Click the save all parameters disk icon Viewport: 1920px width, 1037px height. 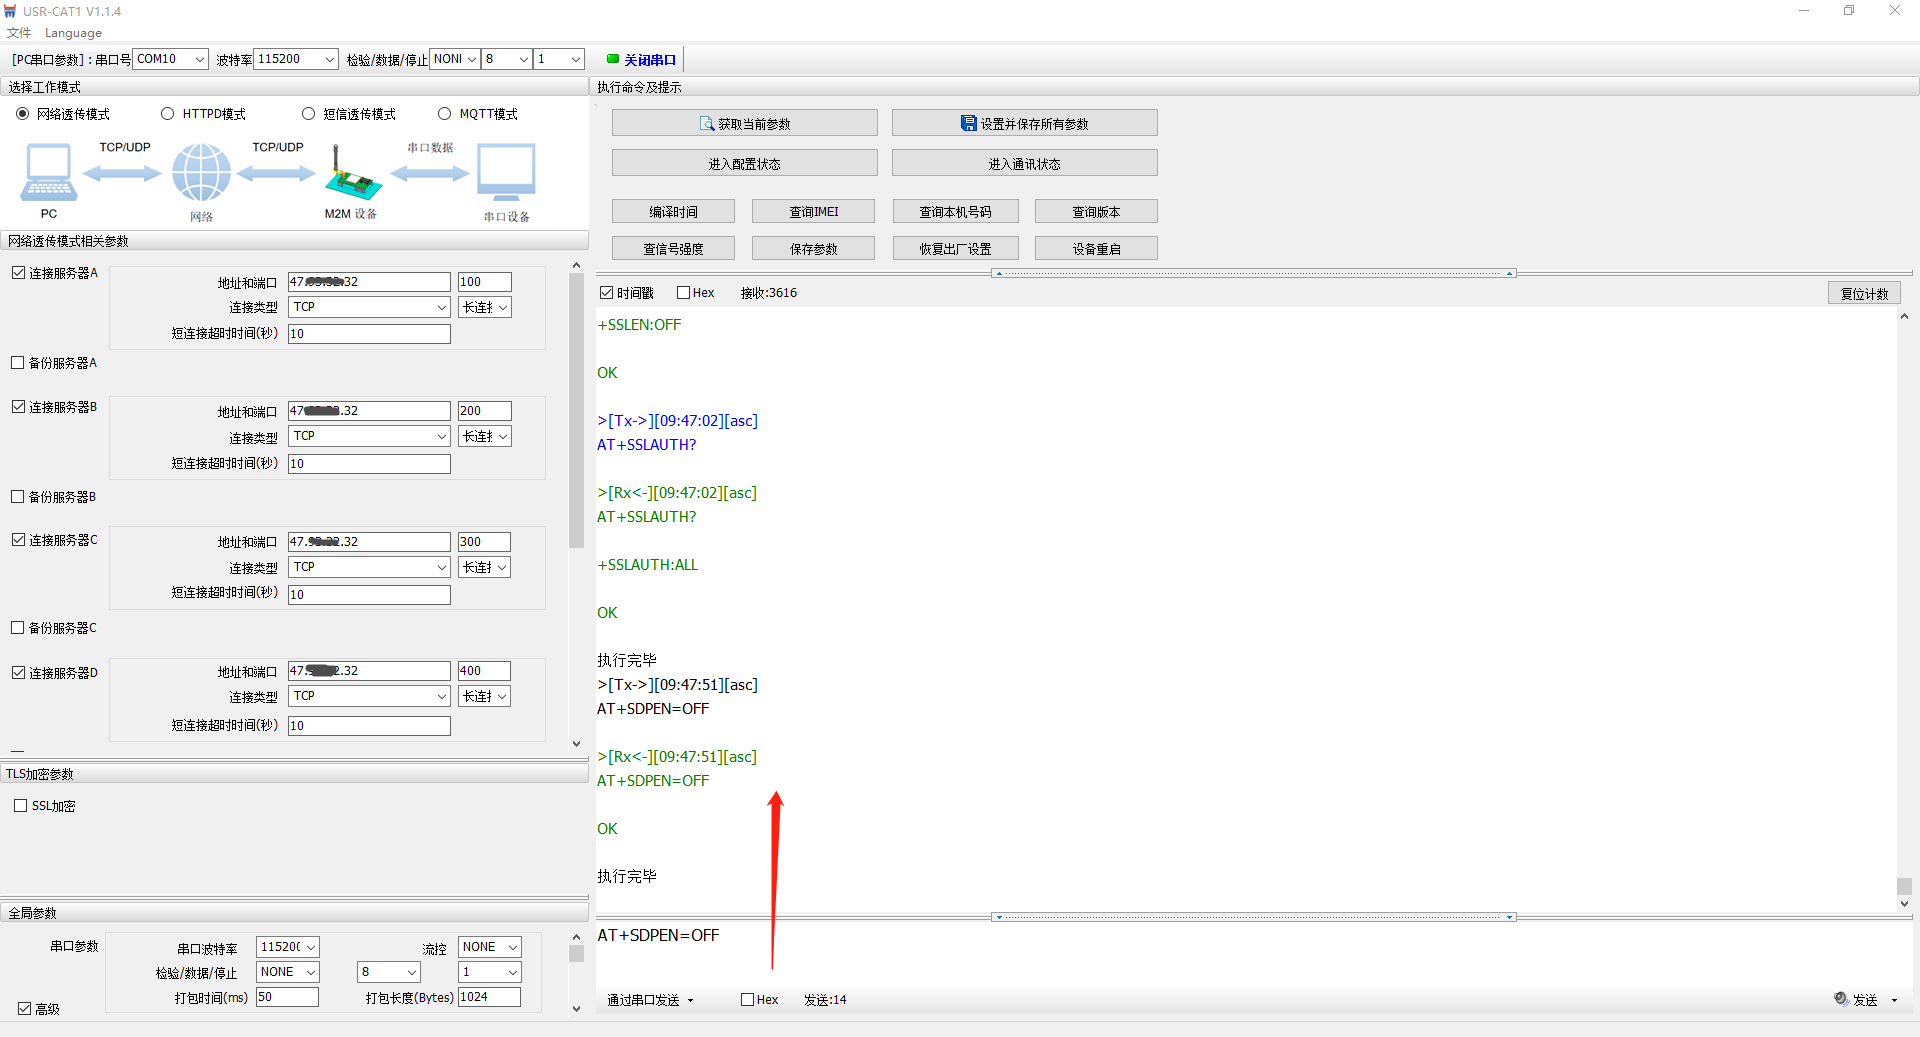(968, 124)
